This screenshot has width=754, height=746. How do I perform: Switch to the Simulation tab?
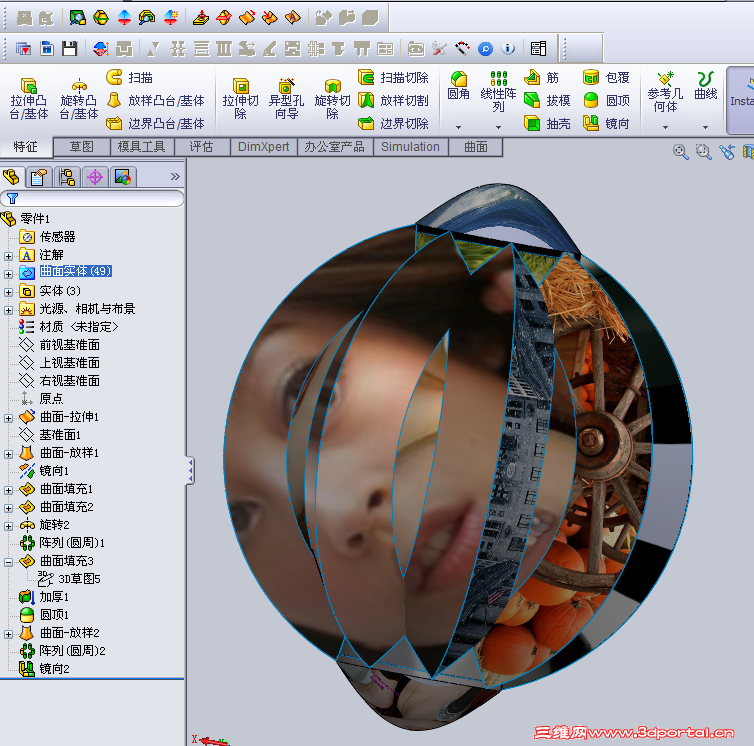click(x=410, y=147)
